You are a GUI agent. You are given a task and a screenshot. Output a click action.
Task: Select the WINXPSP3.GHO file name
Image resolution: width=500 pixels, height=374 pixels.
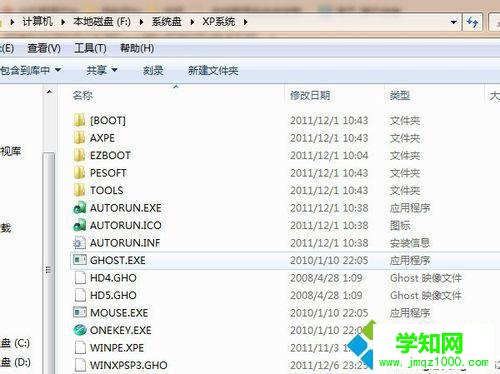129,365
